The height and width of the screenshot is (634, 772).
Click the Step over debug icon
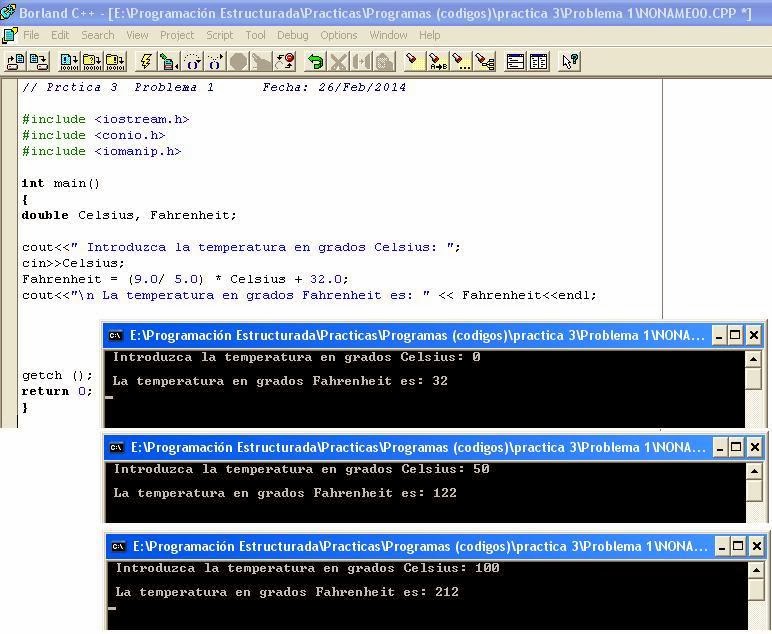point(193,62)
